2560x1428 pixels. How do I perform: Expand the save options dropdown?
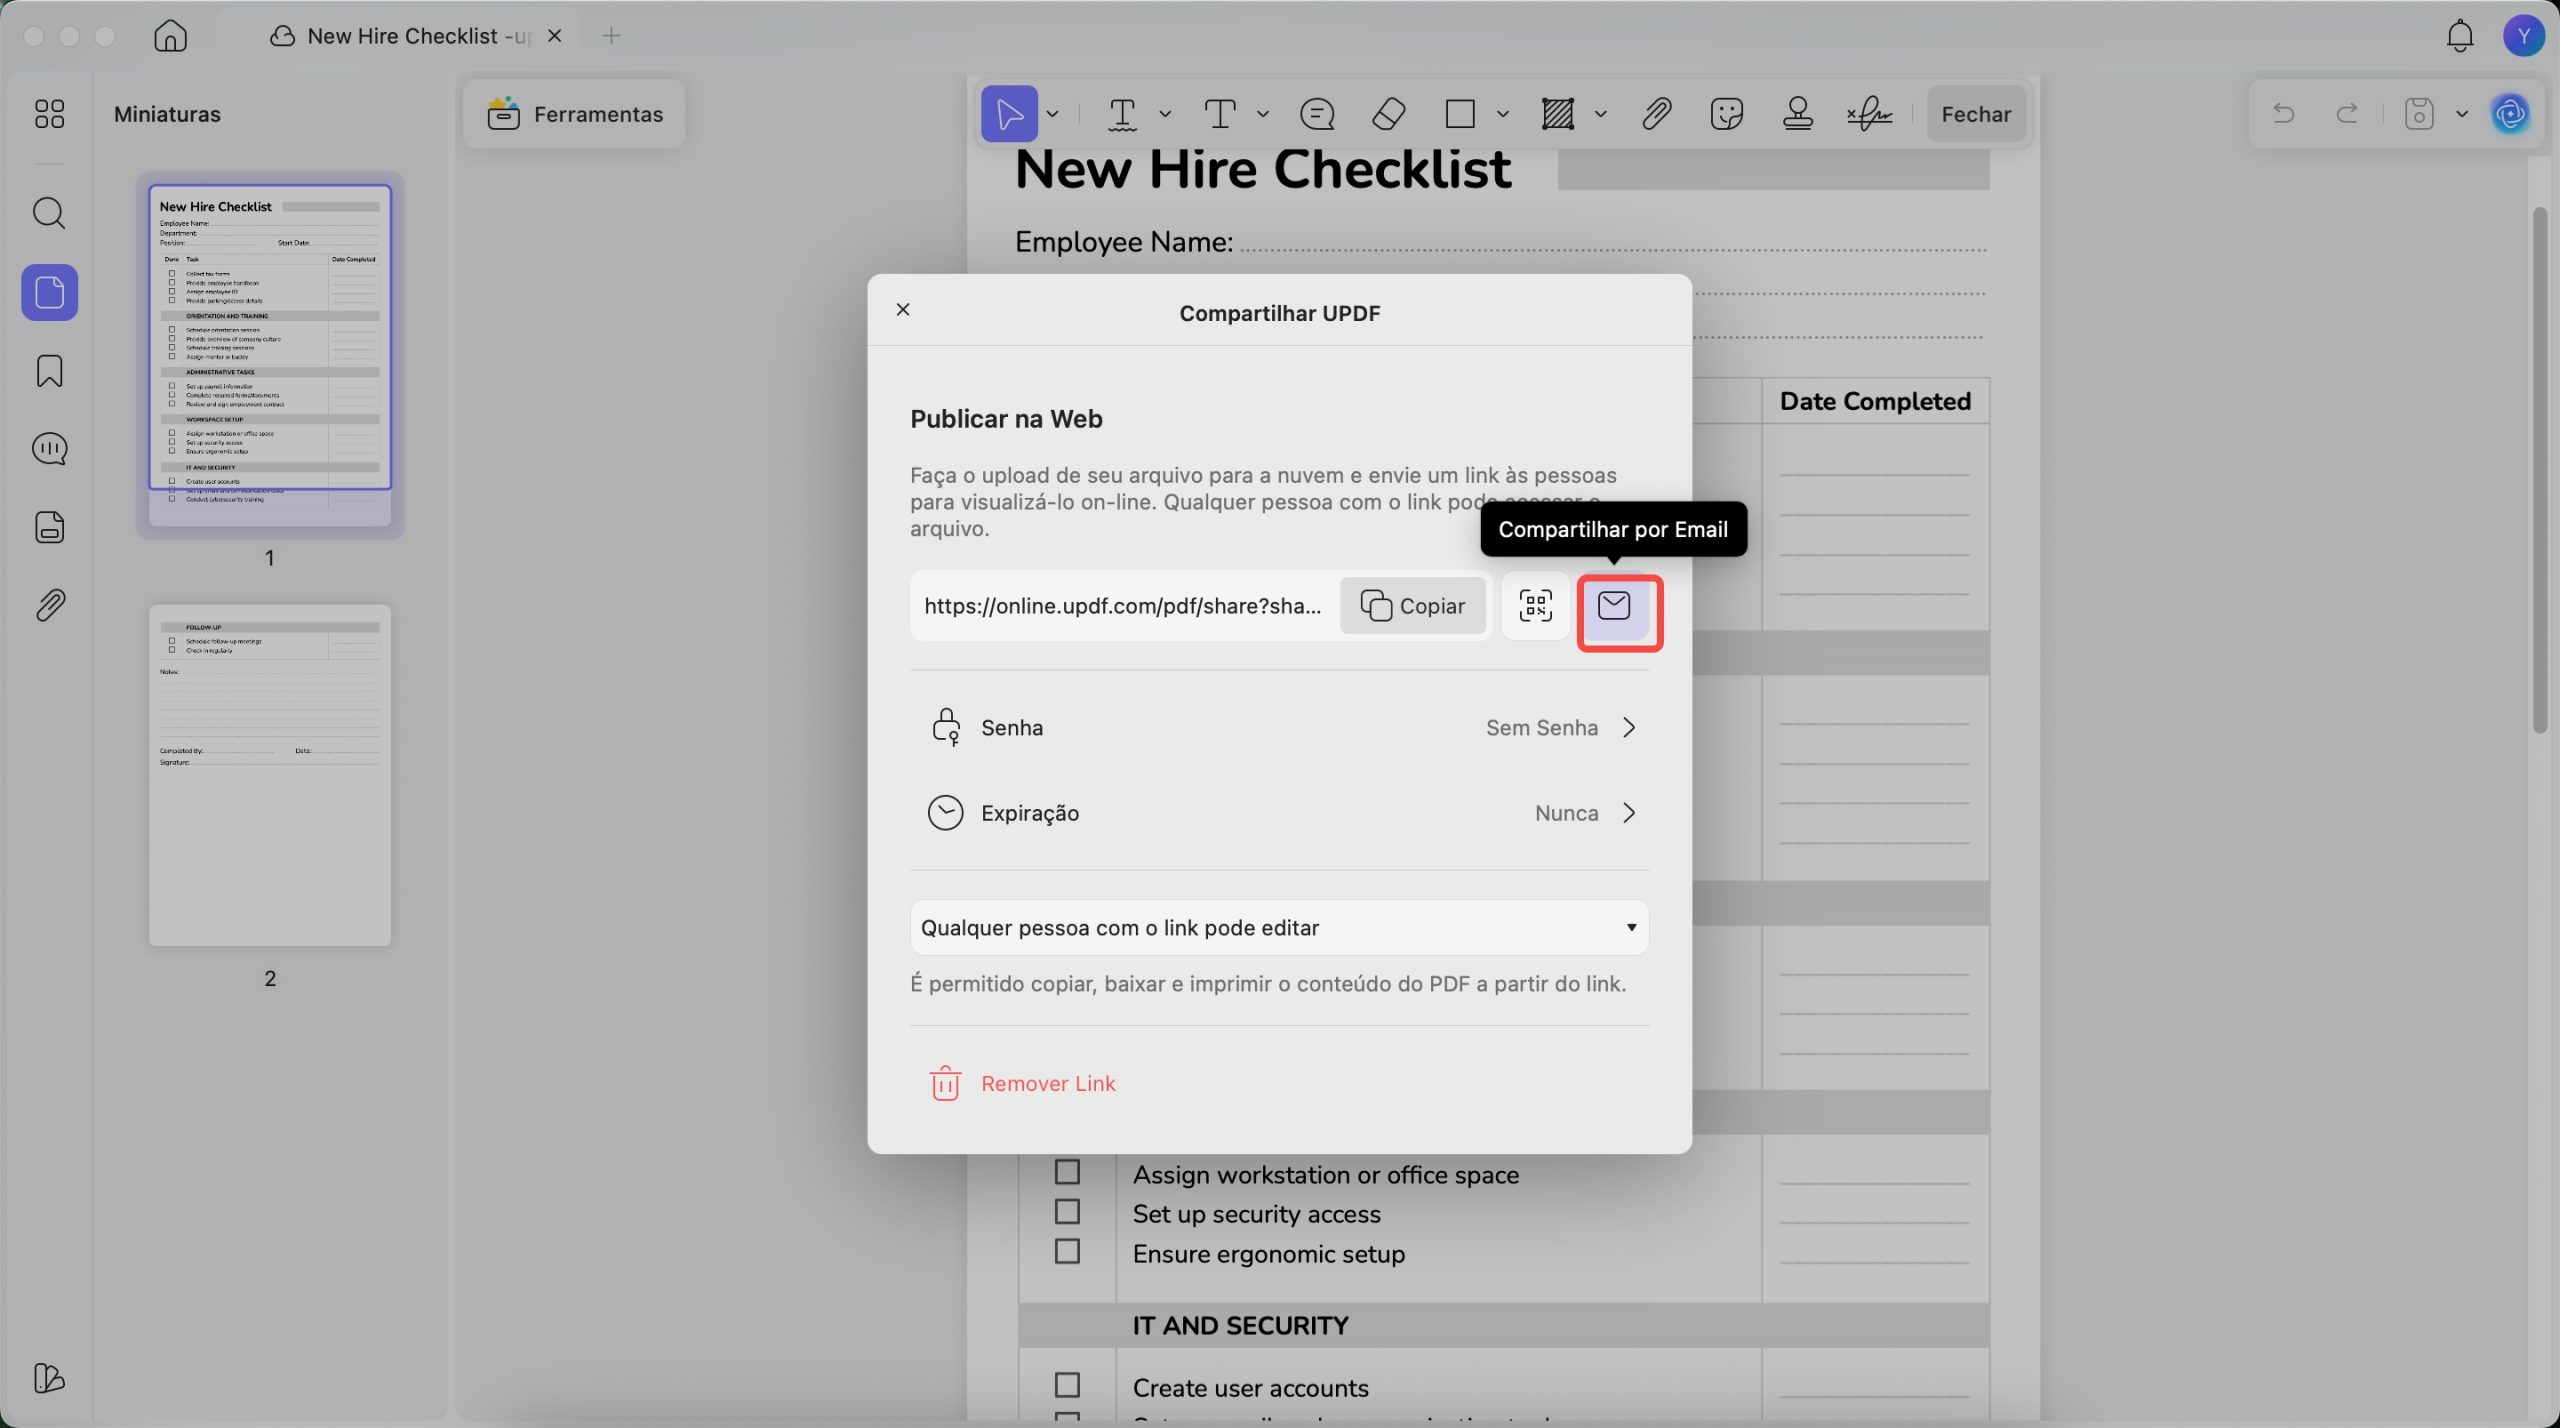[2462, 114]
